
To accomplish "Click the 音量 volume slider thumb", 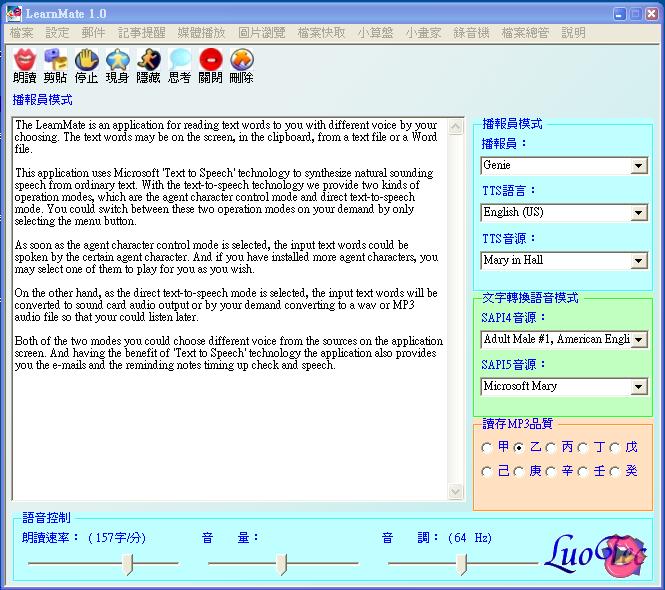I will 281,564.
